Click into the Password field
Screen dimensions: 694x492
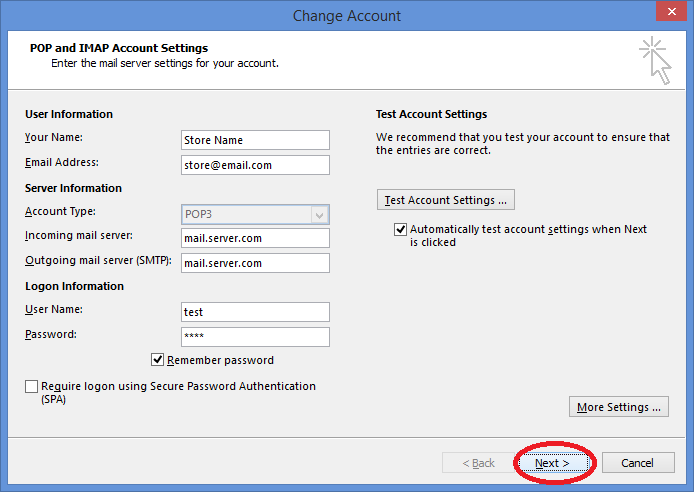(255, 337)
